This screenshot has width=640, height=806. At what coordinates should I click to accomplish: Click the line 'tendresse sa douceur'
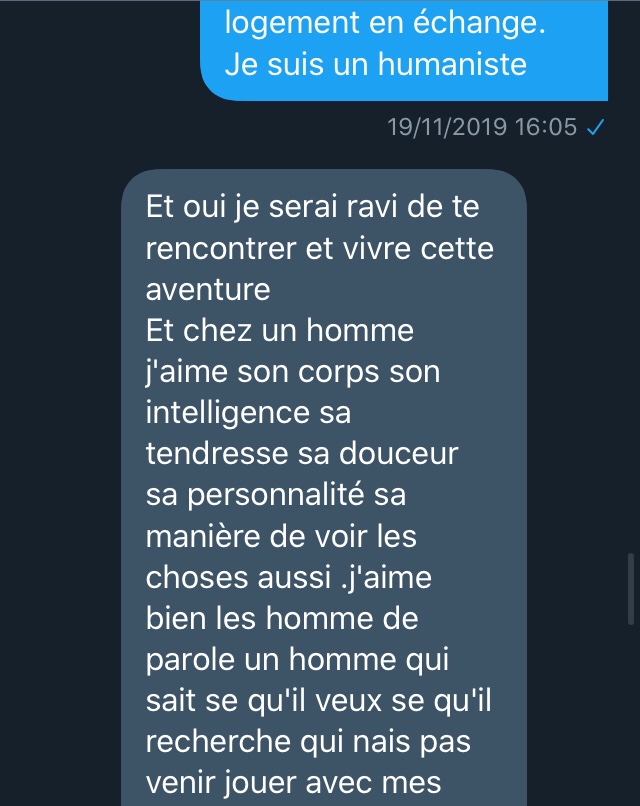tap(302, 453)
